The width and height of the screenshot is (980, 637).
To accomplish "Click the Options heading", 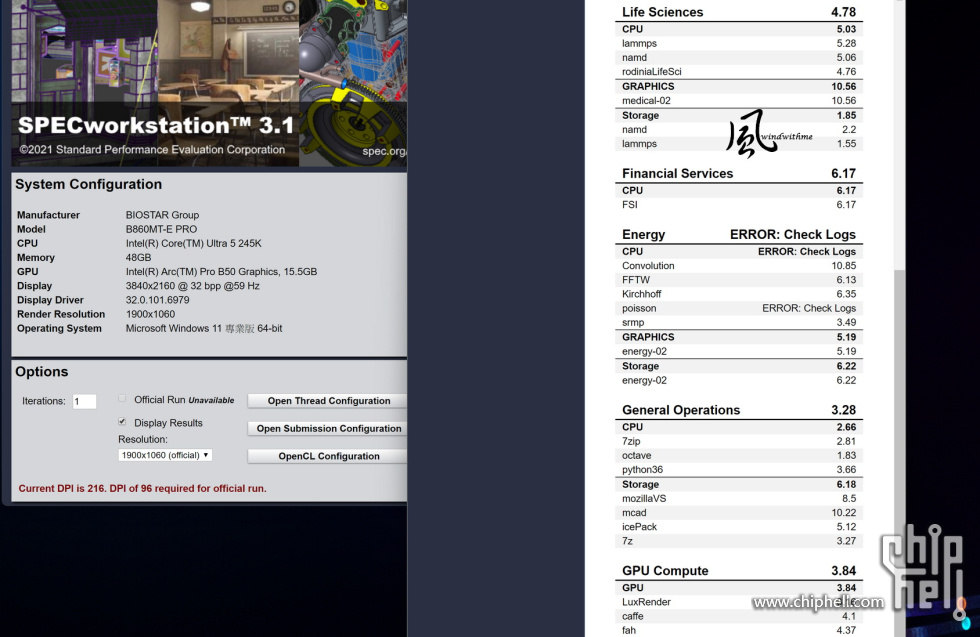I will click(x=42, y=372).
